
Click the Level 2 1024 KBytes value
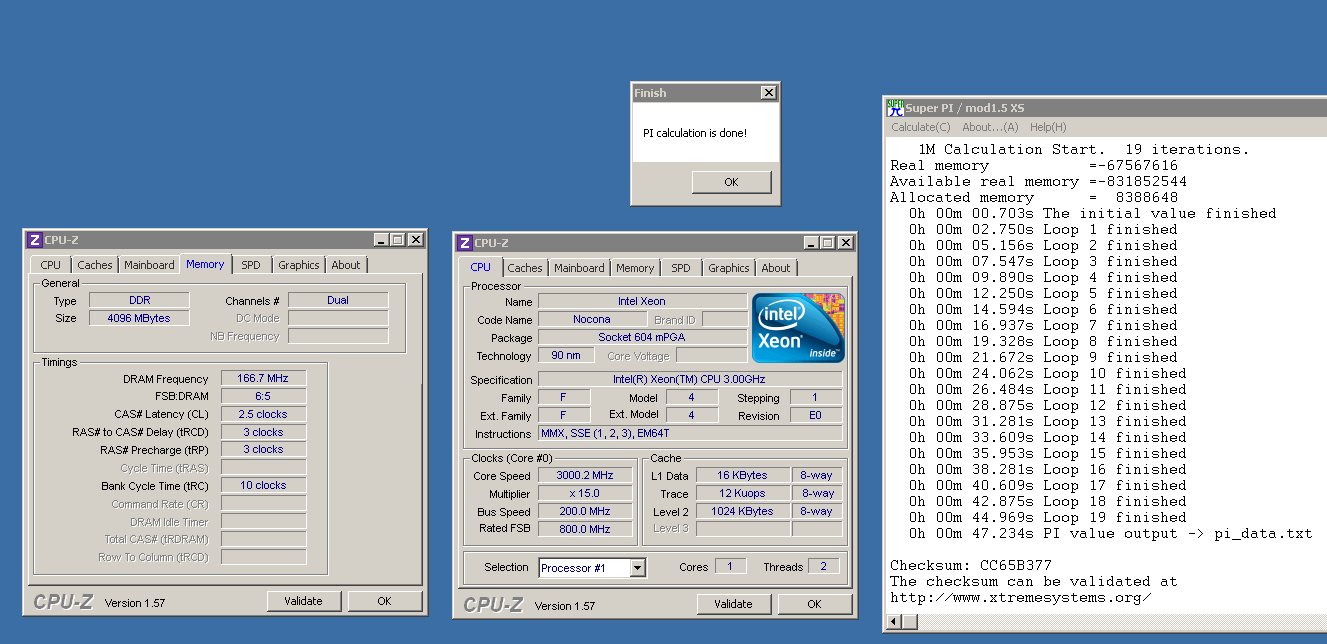click(x=741, y=511)
